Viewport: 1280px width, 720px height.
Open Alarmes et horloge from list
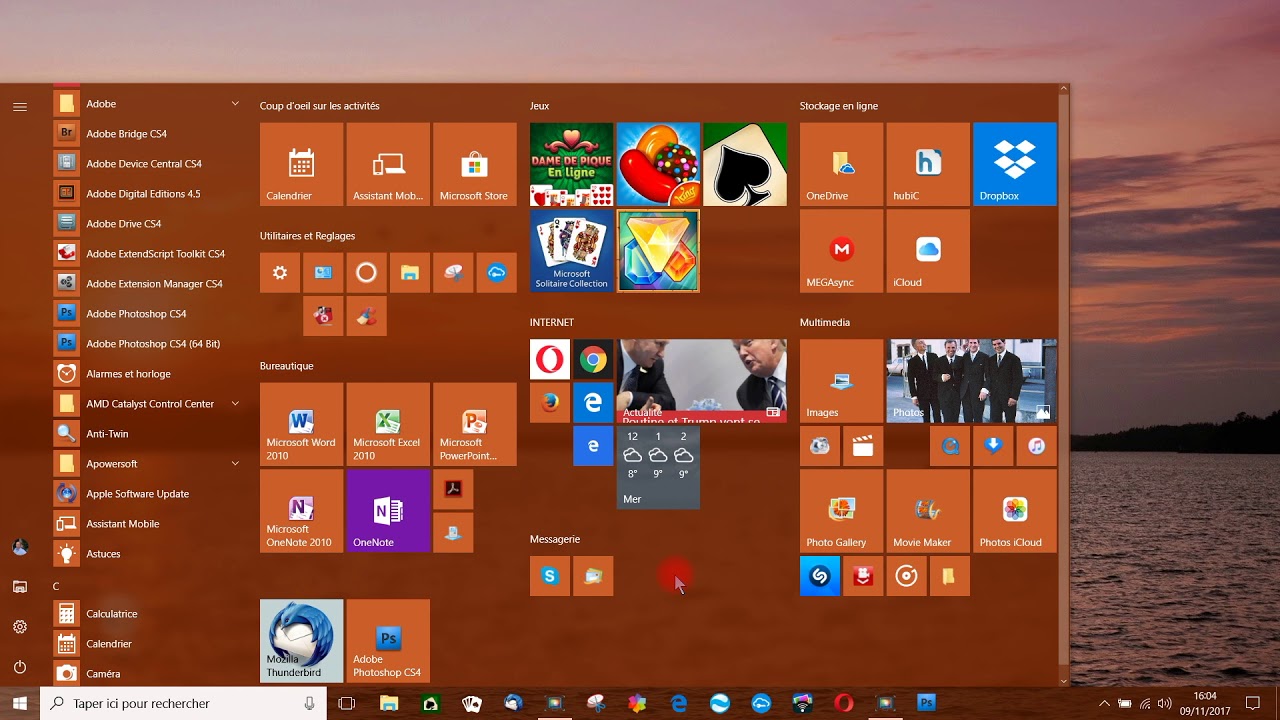click(x=149, y=374)
